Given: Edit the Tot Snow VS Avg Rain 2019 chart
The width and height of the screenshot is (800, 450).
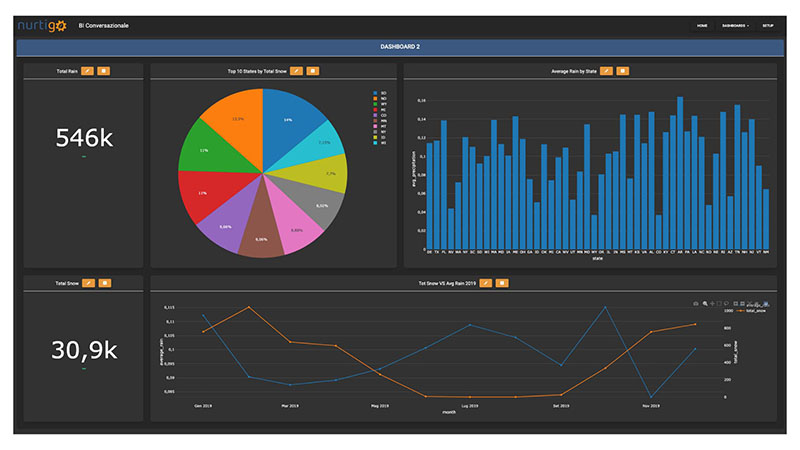Looking at the screenshot, I should 486,283.
